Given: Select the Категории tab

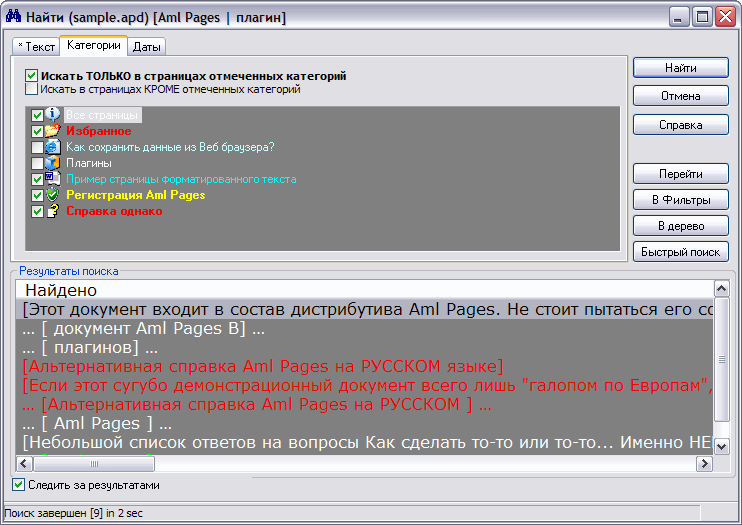Looking at the screenshot, I should click(x=94, y=45).
